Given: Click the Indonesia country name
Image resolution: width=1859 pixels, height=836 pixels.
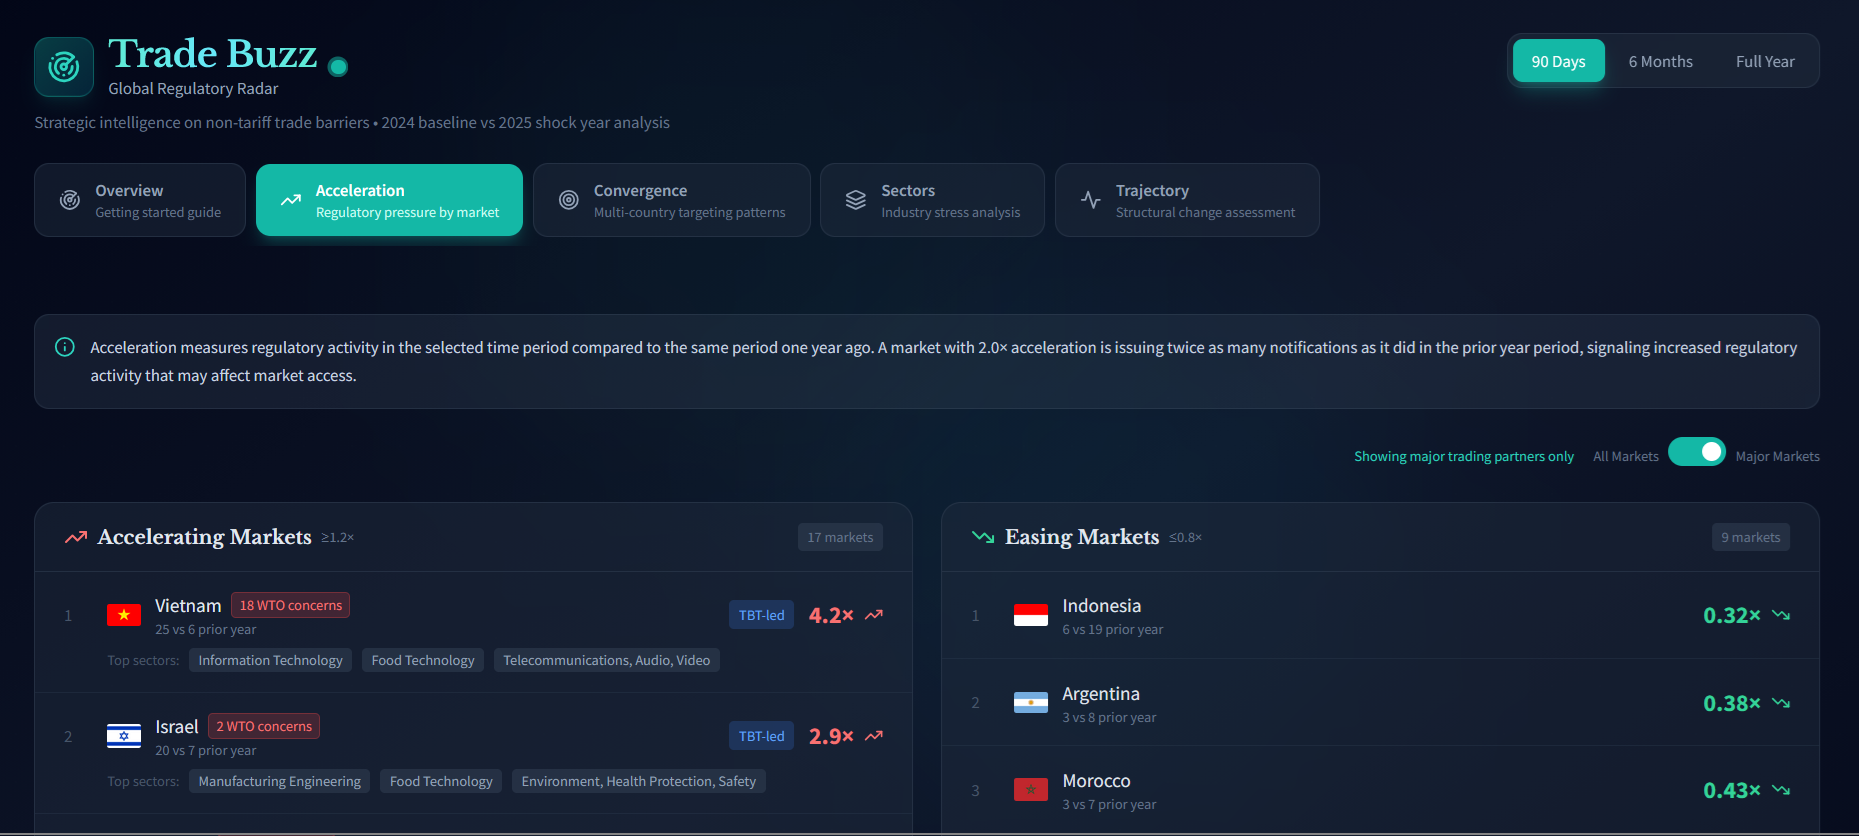Looking at the screenshot, I should click(x=1102, y=605).
